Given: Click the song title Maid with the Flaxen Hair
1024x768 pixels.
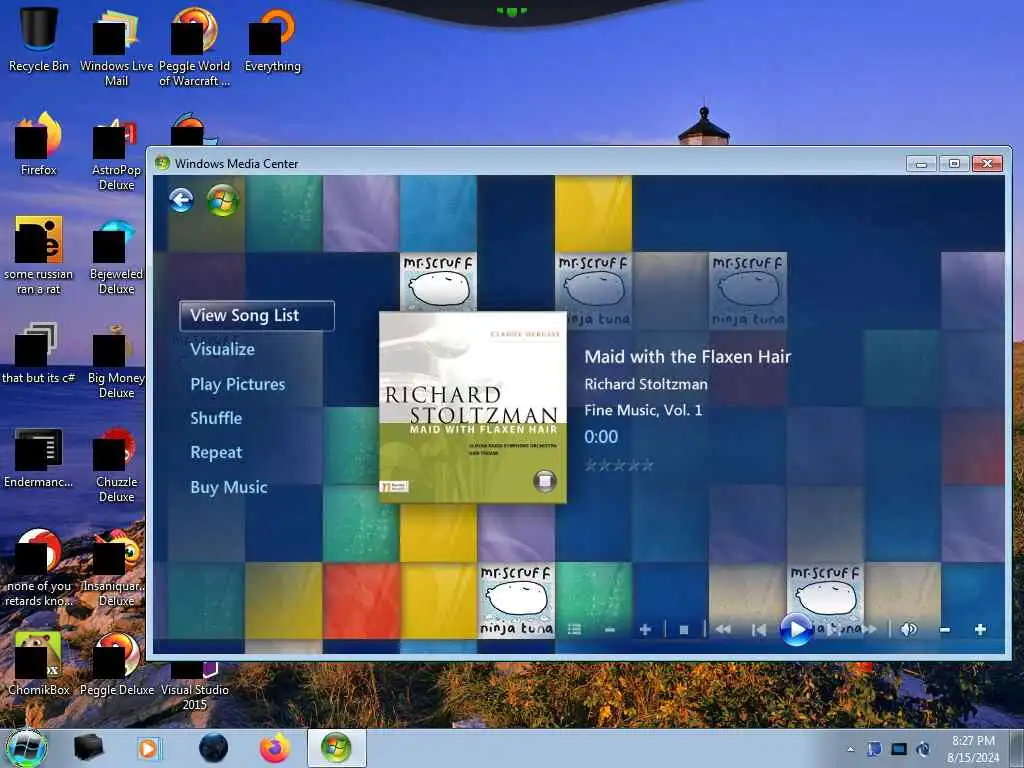Looking at the screenshot, I should coord(688,357).
